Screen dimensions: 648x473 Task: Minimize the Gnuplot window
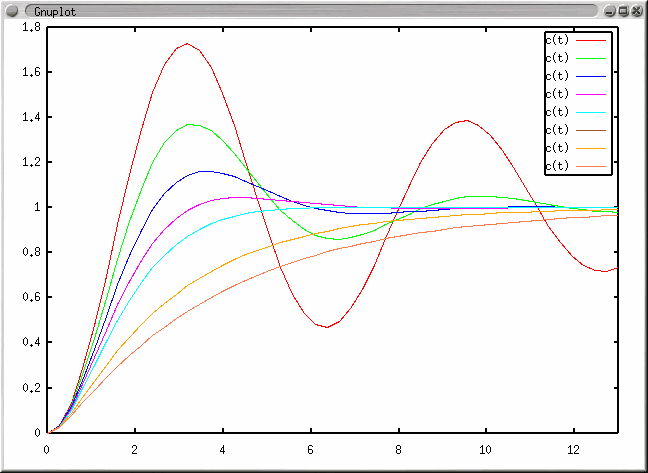pos(610,12)
